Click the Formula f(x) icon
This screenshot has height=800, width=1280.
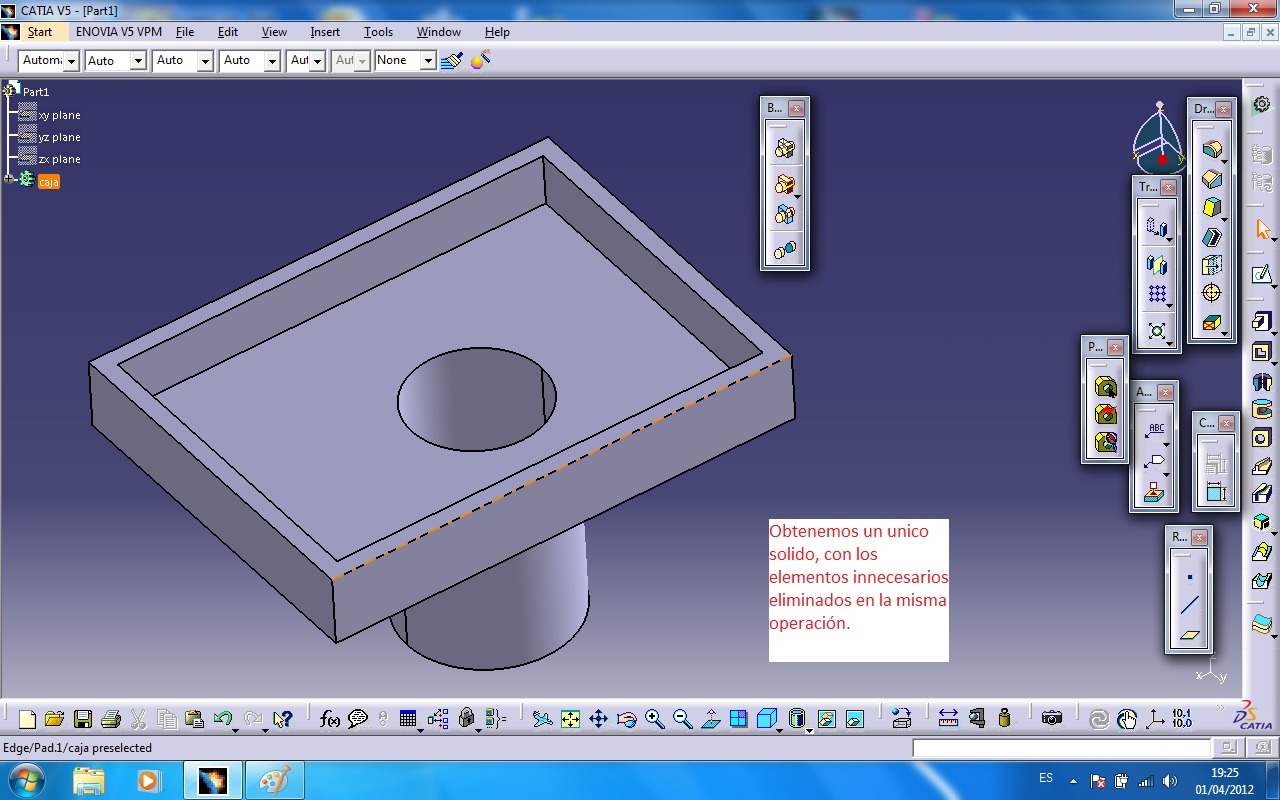coord(330,718)
